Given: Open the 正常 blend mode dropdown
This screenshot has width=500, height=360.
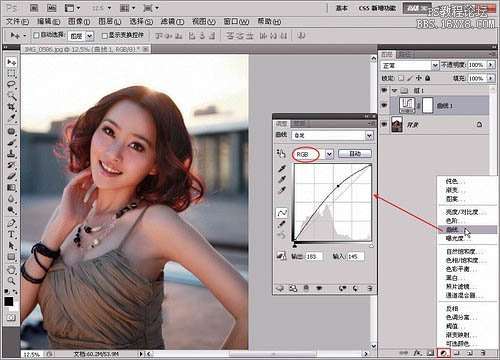Looking at the screenshot, I should [435, 65].
